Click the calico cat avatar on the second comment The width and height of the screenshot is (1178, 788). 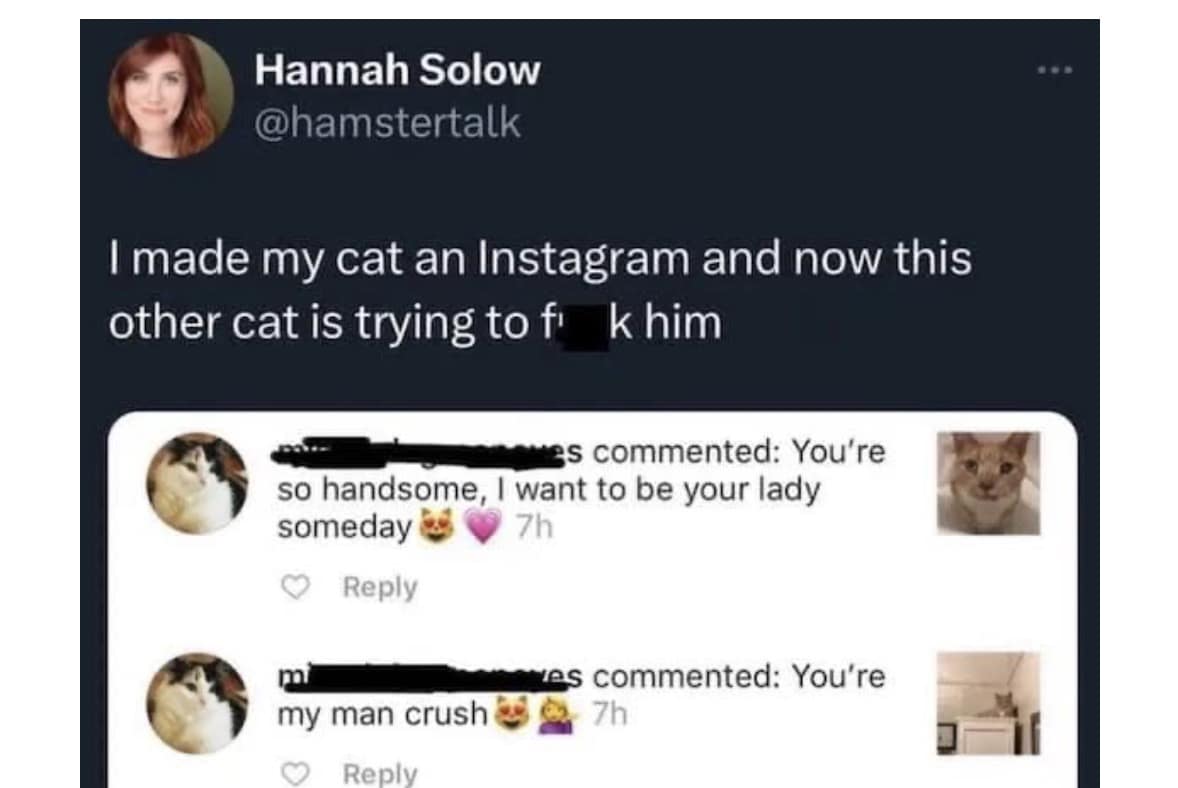(x=197, y=703)
